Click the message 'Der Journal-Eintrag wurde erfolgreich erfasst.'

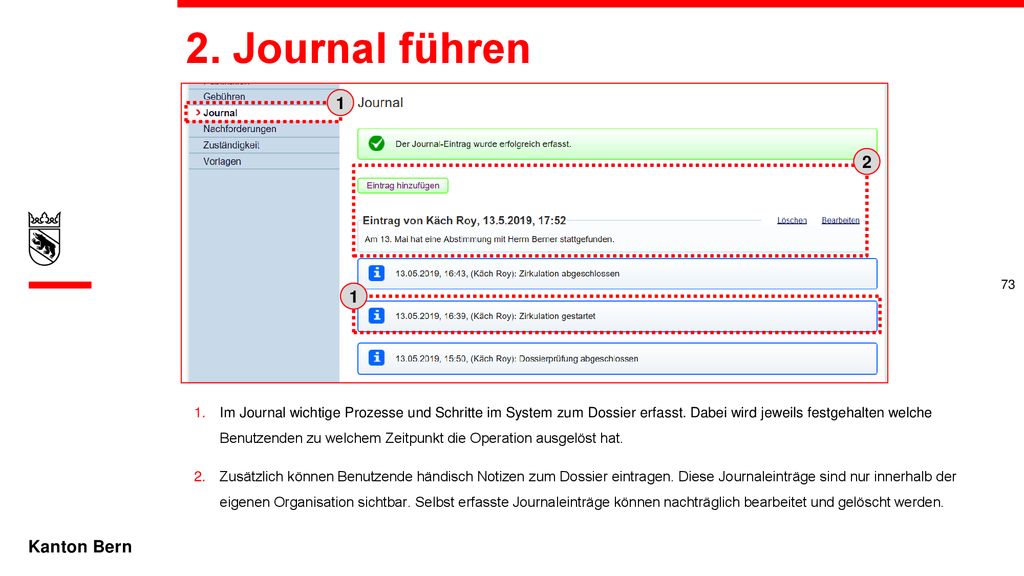click(x=483, y=144)
